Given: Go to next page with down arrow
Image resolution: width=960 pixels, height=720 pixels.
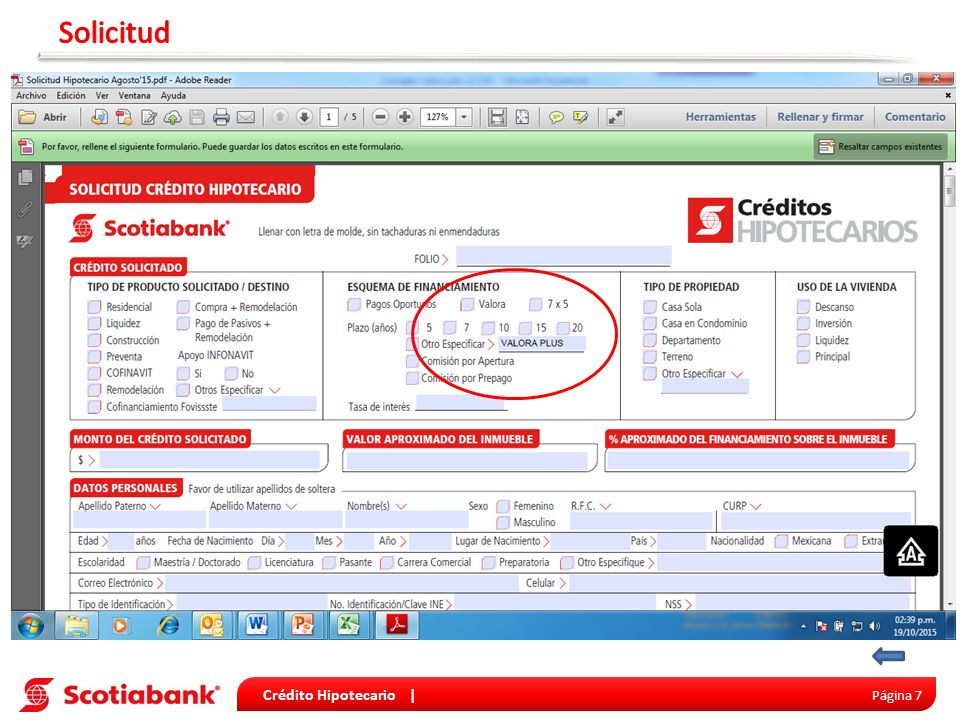Looking at the screenshot, I should (x=304, y=116).
